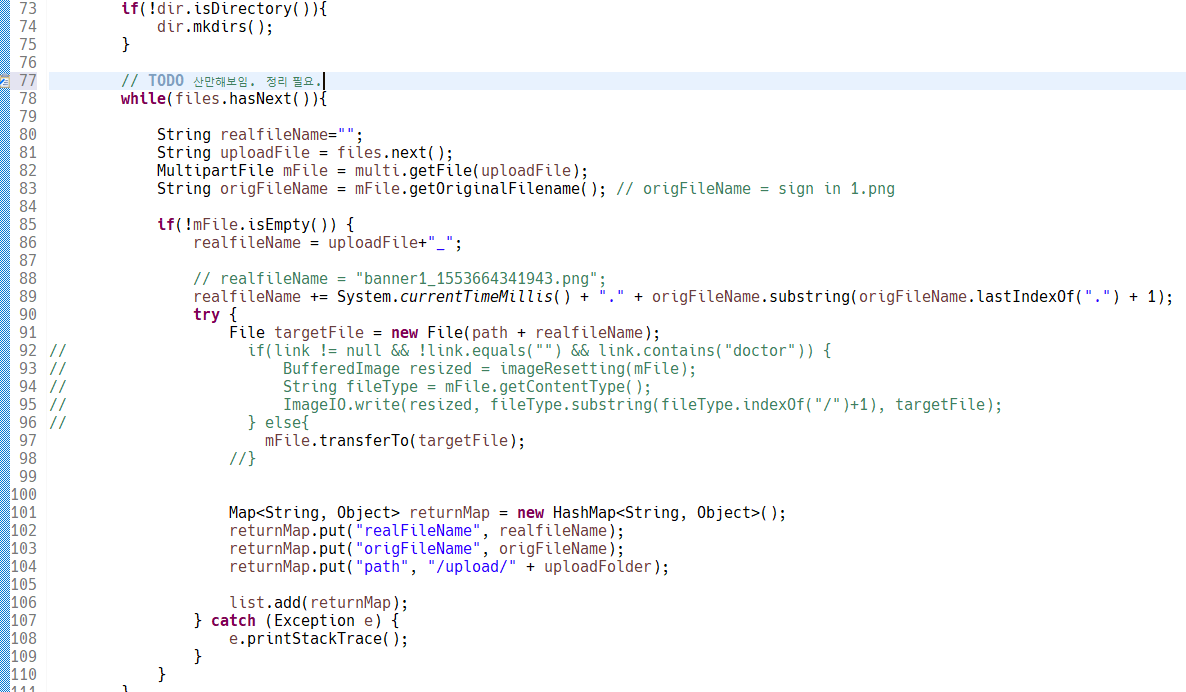Click the while keyword on line 78
The height and width of the screenshot is (692, 1186).
[143, 99]
